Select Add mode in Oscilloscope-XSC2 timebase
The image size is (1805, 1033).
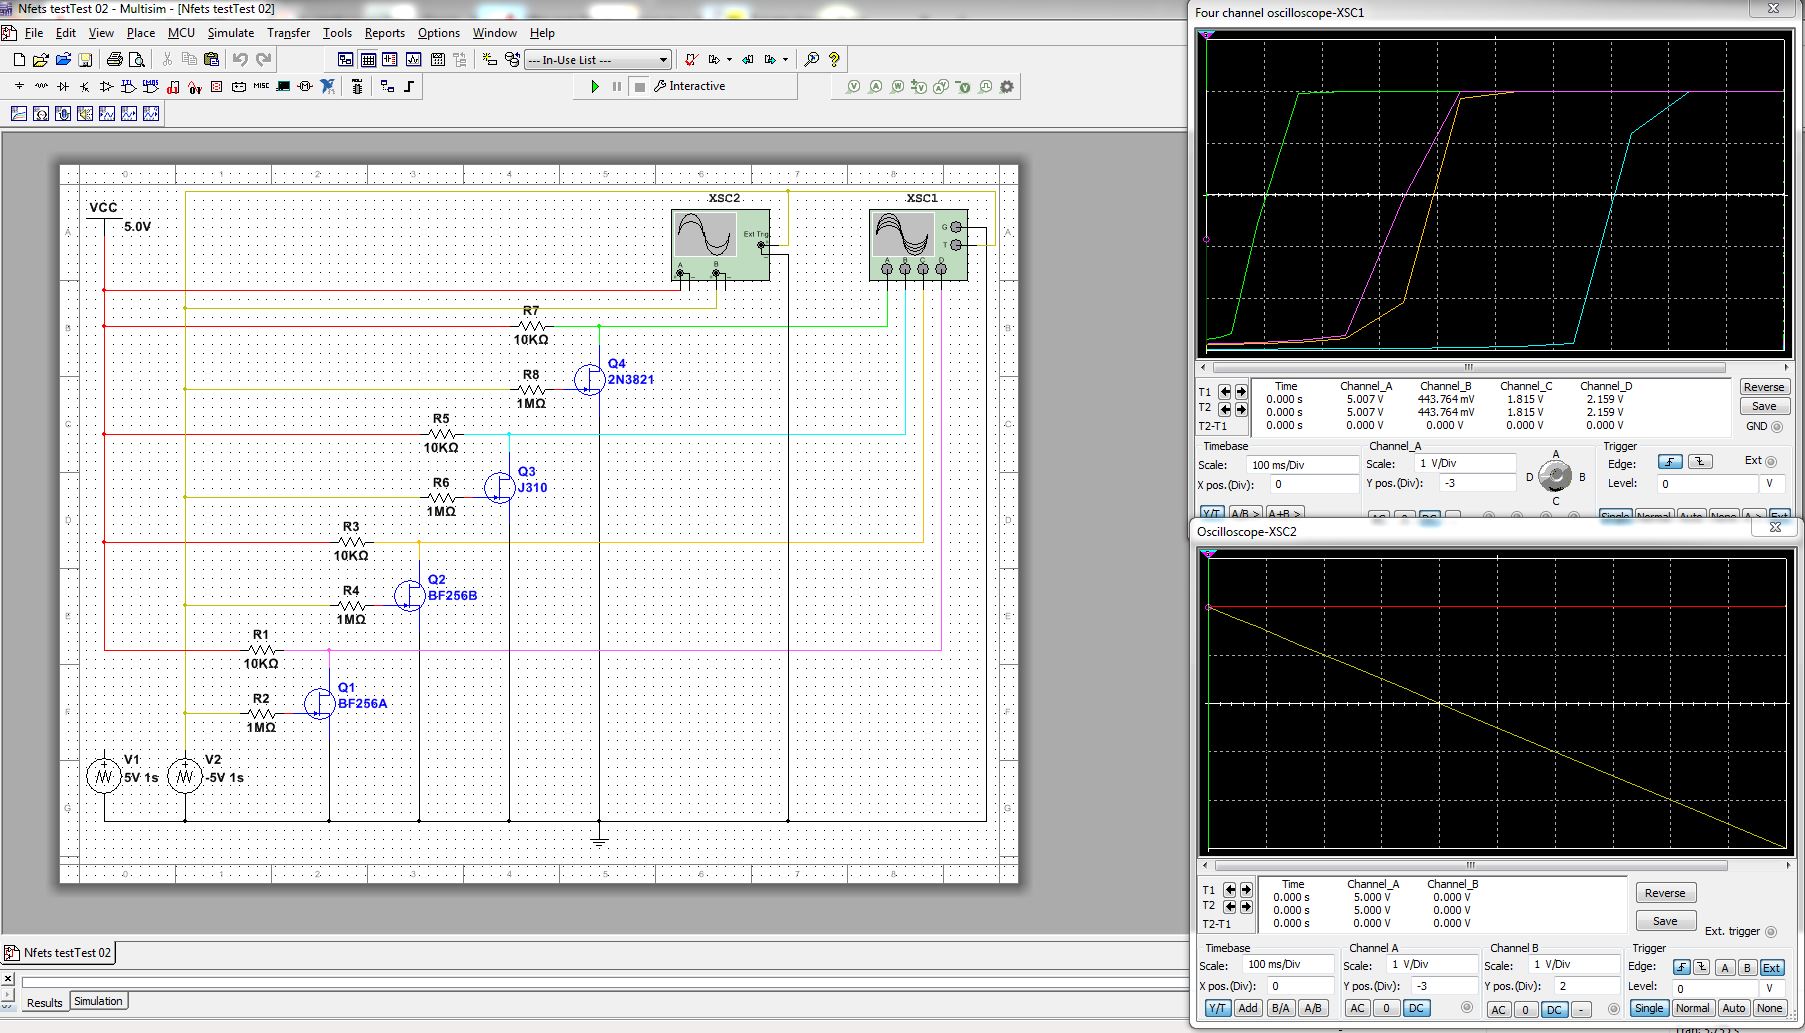click(1248, 1008)
